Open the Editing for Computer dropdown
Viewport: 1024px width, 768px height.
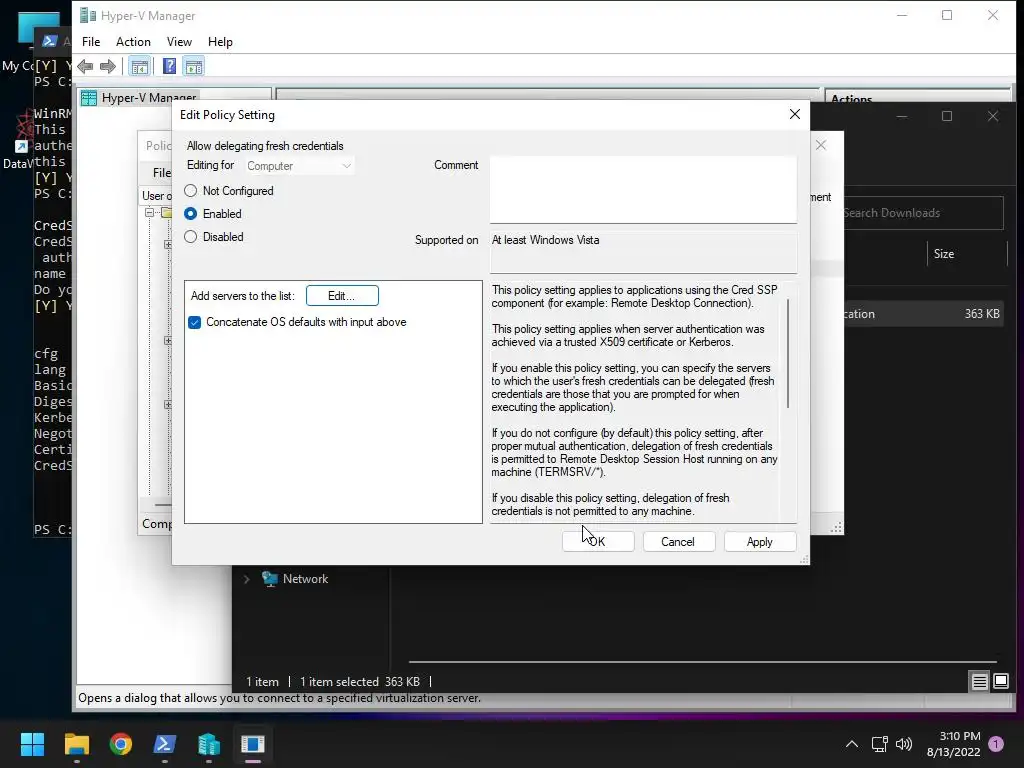click(x=300, y=166)
